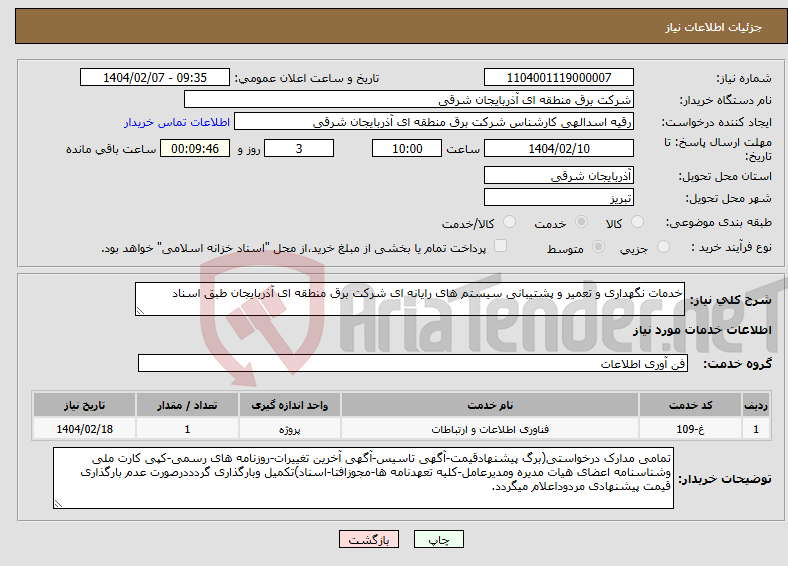Click the توضیحات خریدار notes textarea
This screenshot has height=566, width=788.
(363, 478)
